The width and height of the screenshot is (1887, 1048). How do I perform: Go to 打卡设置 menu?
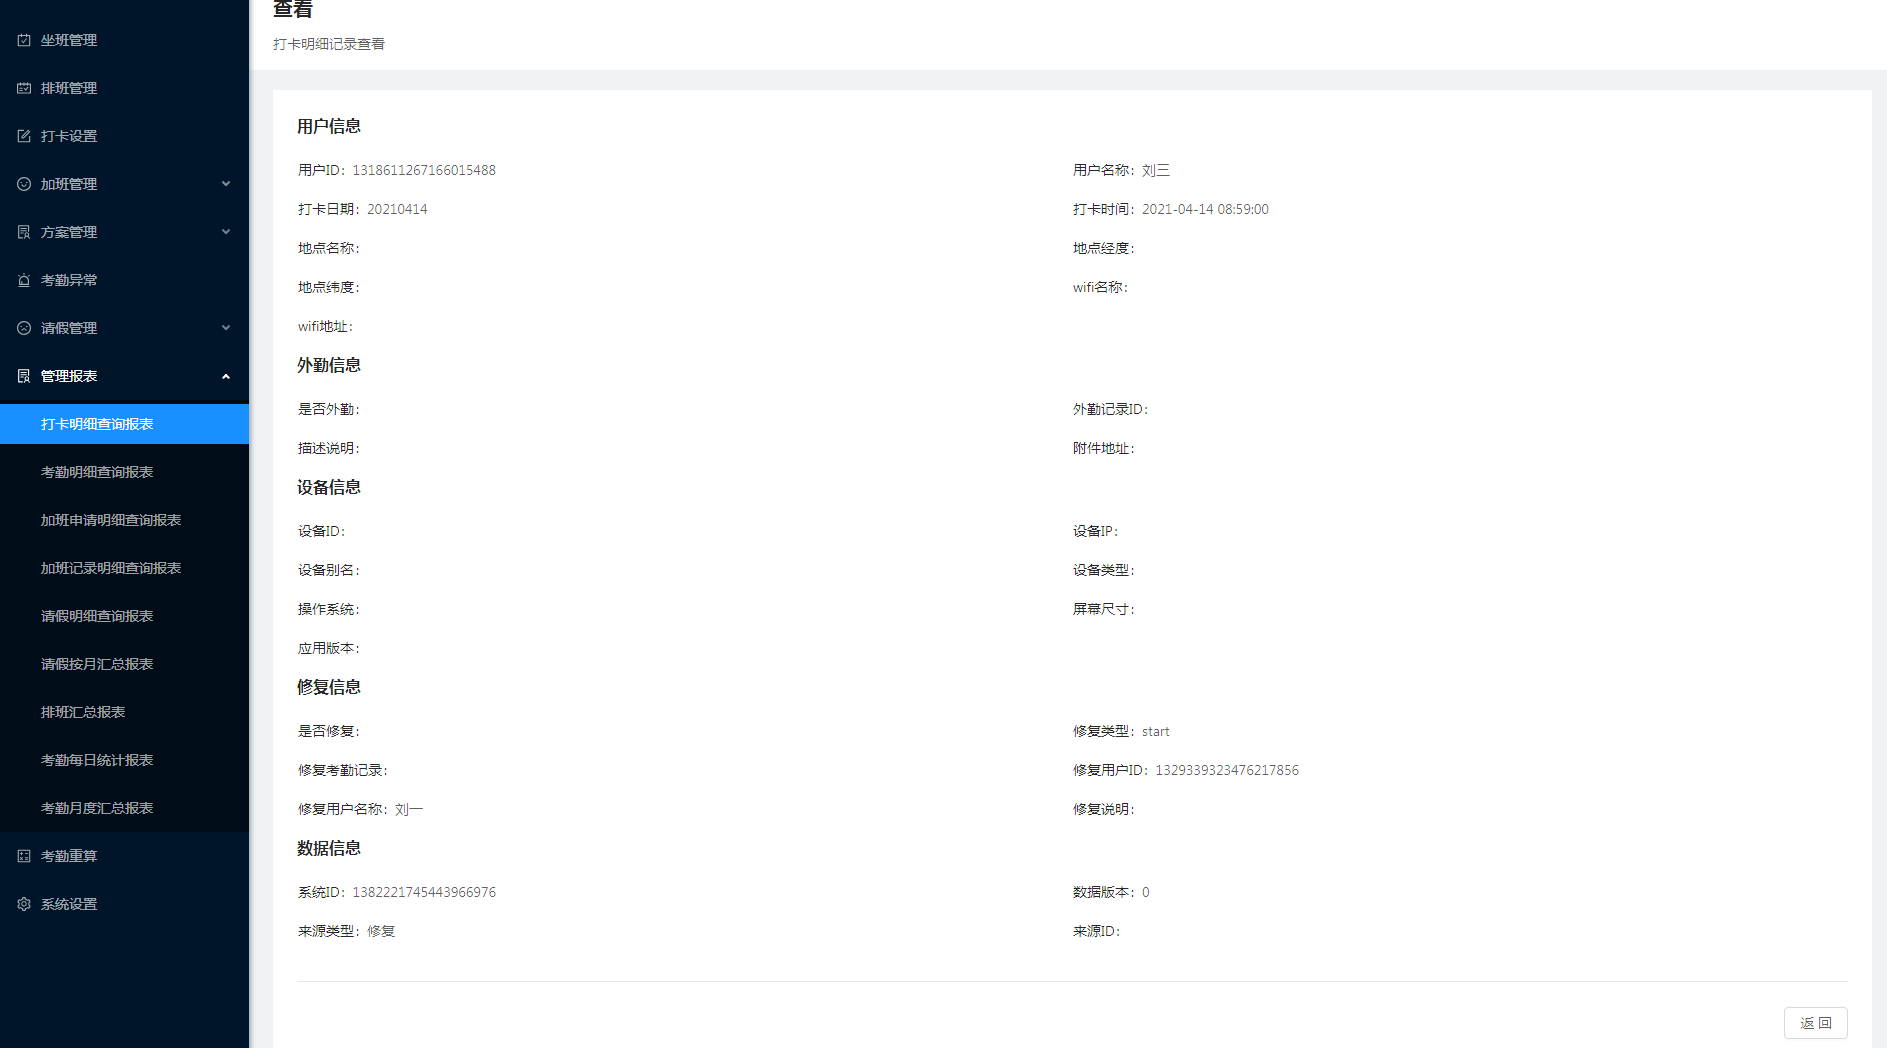pos(124,136)
